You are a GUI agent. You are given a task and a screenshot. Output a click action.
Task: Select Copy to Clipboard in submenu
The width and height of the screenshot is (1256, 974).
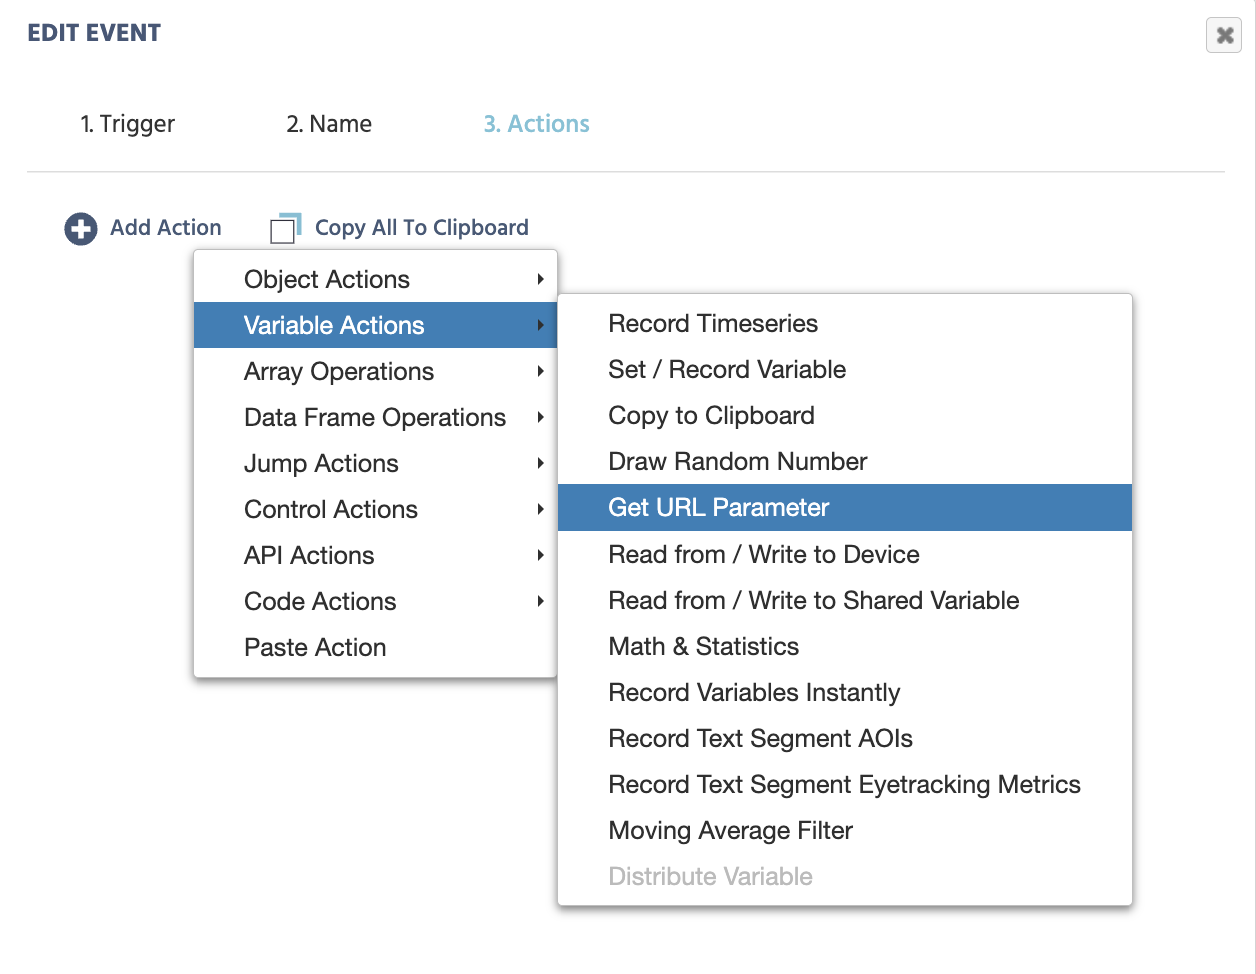pyautogui.click(x=845, y=416)
